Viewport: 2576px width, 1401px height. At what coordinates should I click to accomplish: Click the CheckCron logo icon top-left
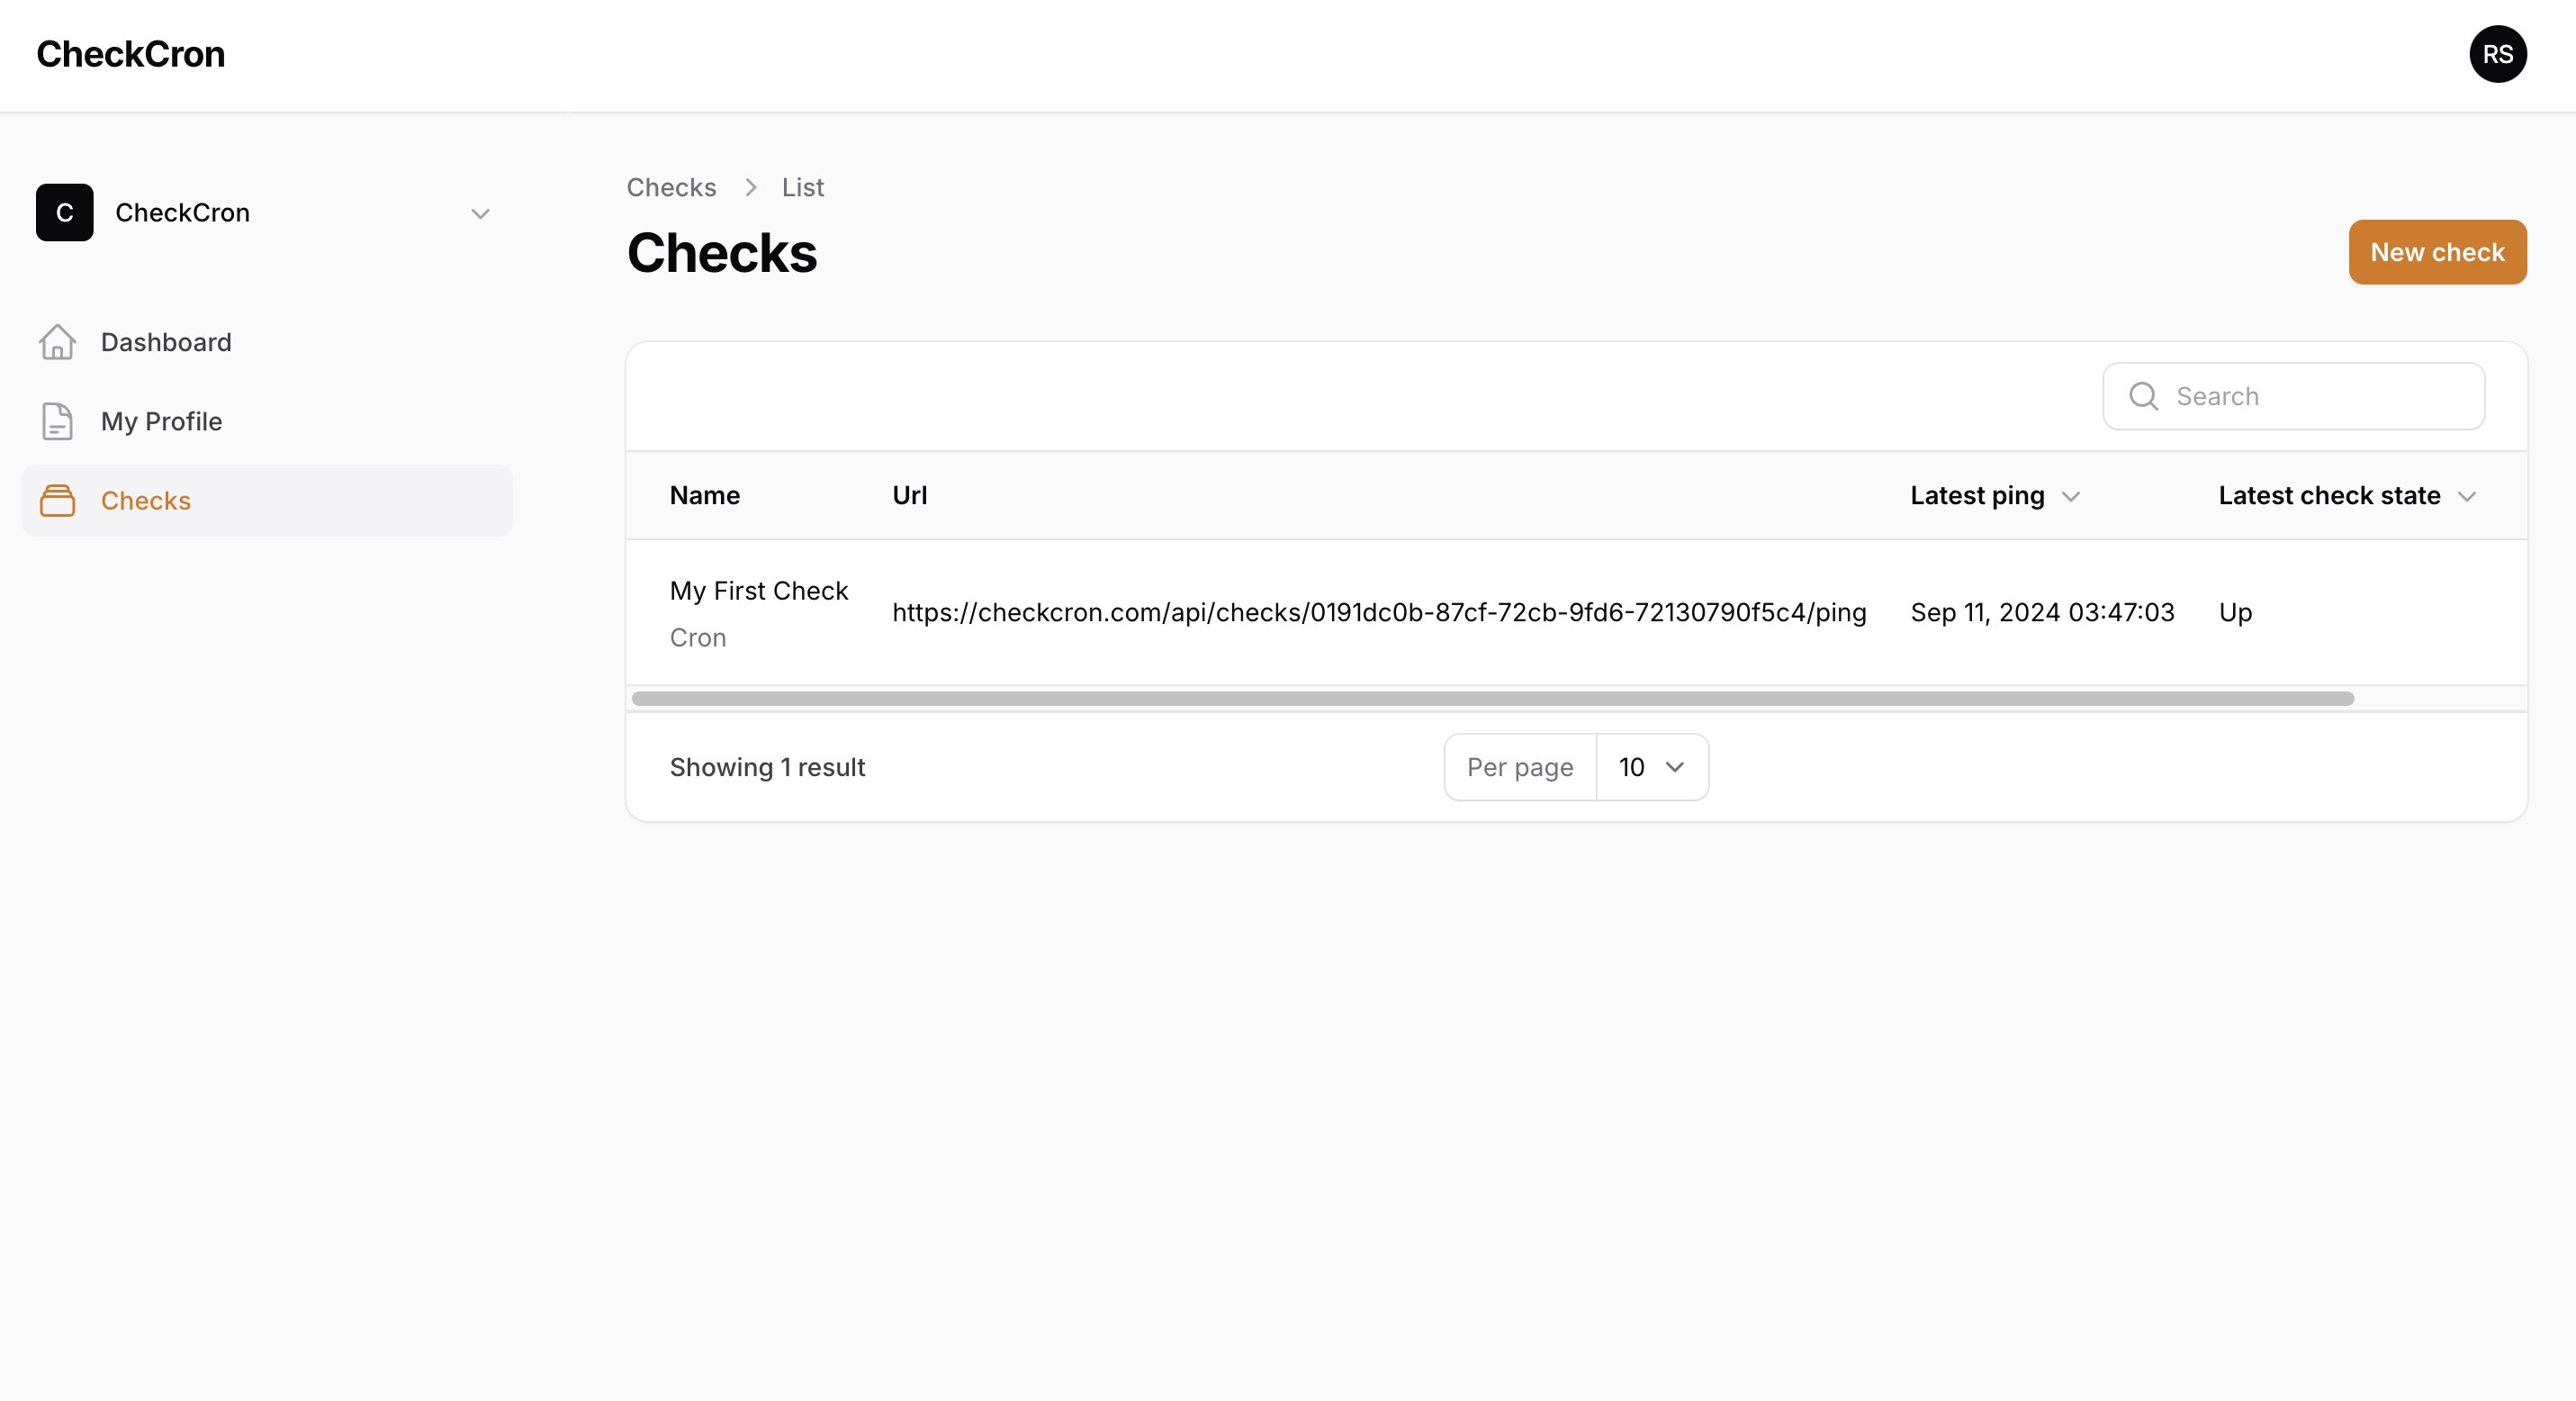click(x=131, y=53)
